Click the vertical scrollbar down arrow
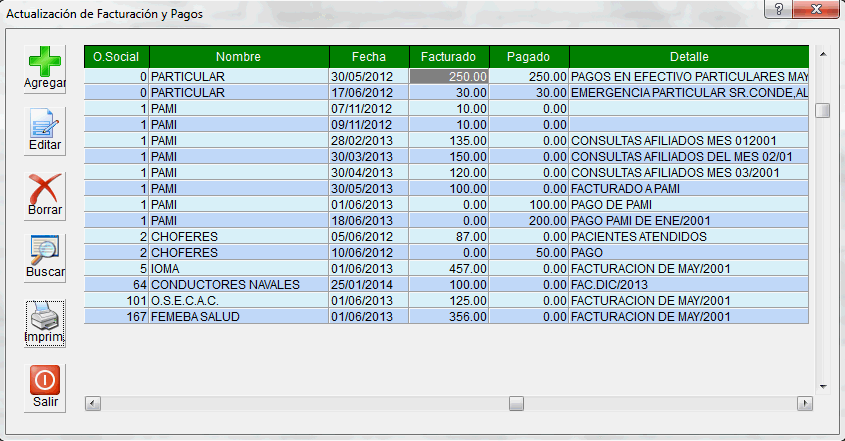Viewport: 845px width, 441px height. [x=822, y=387]
